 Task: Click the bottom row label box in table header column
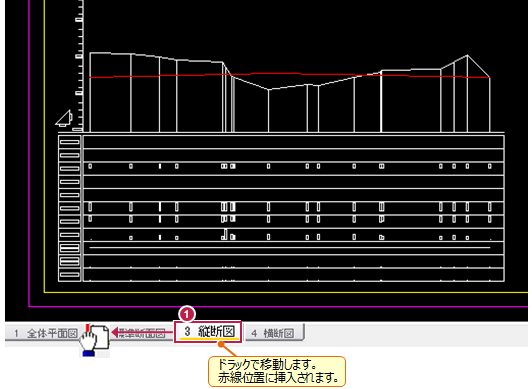(70, 275)
